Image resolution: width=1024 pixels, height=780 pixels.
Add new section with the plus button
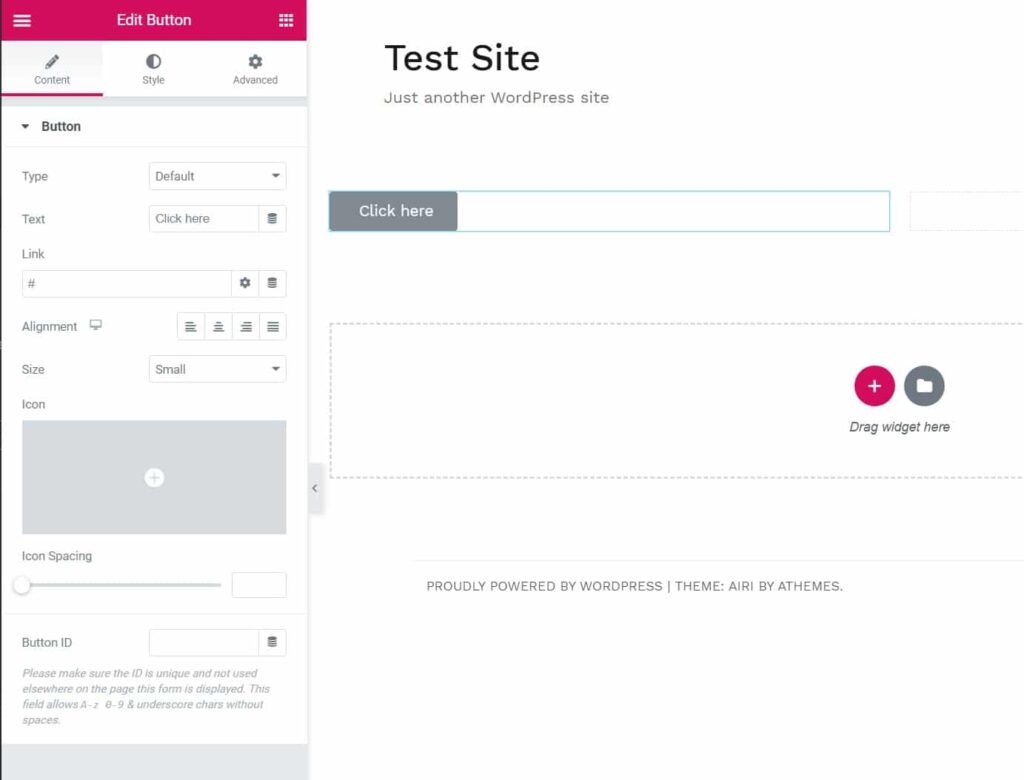874,386
